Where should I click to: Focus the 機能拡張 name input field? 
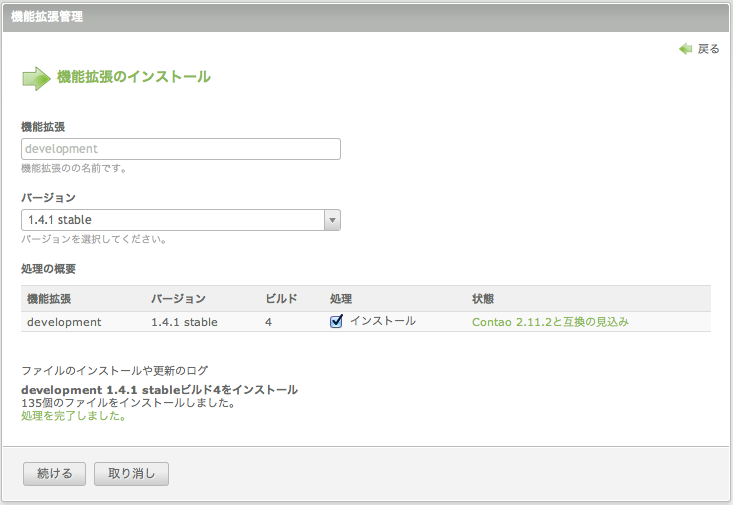[x=180, y=149]
